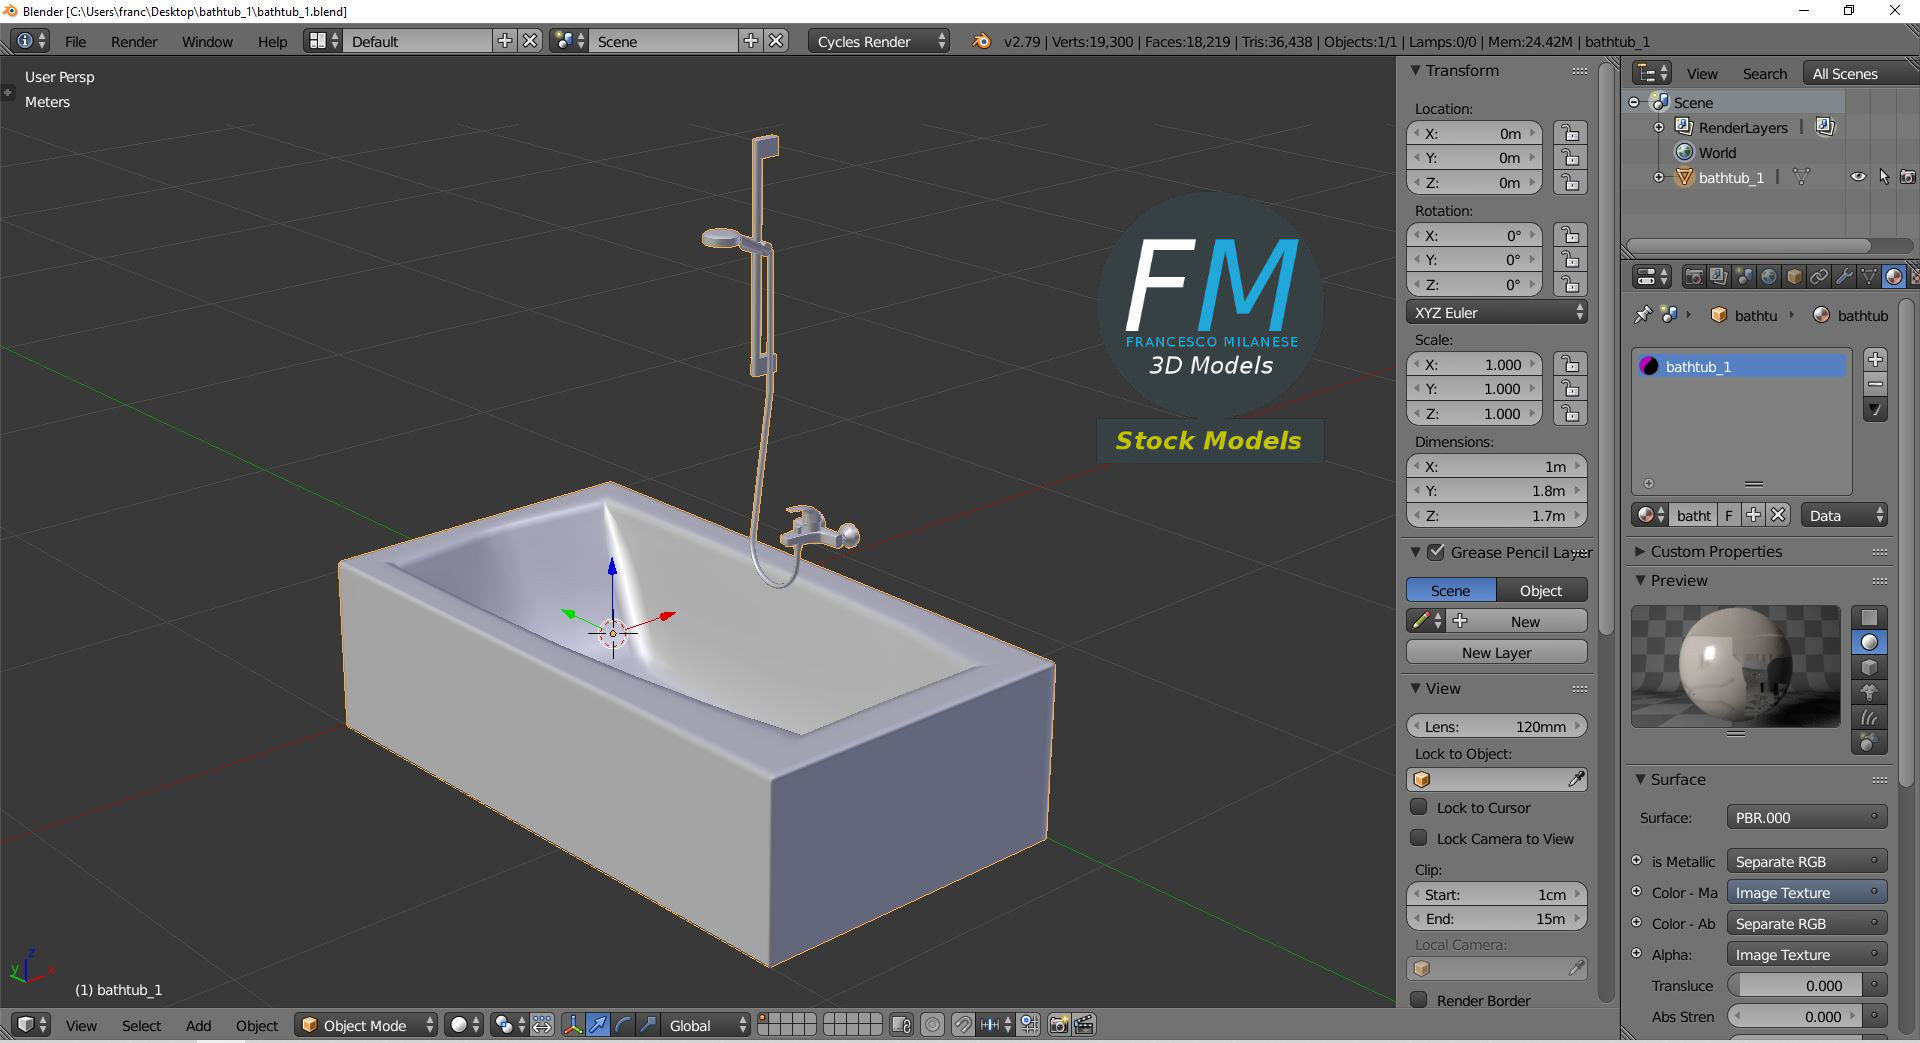Open the Material properties tab sphere icon

pos(1894,277)
